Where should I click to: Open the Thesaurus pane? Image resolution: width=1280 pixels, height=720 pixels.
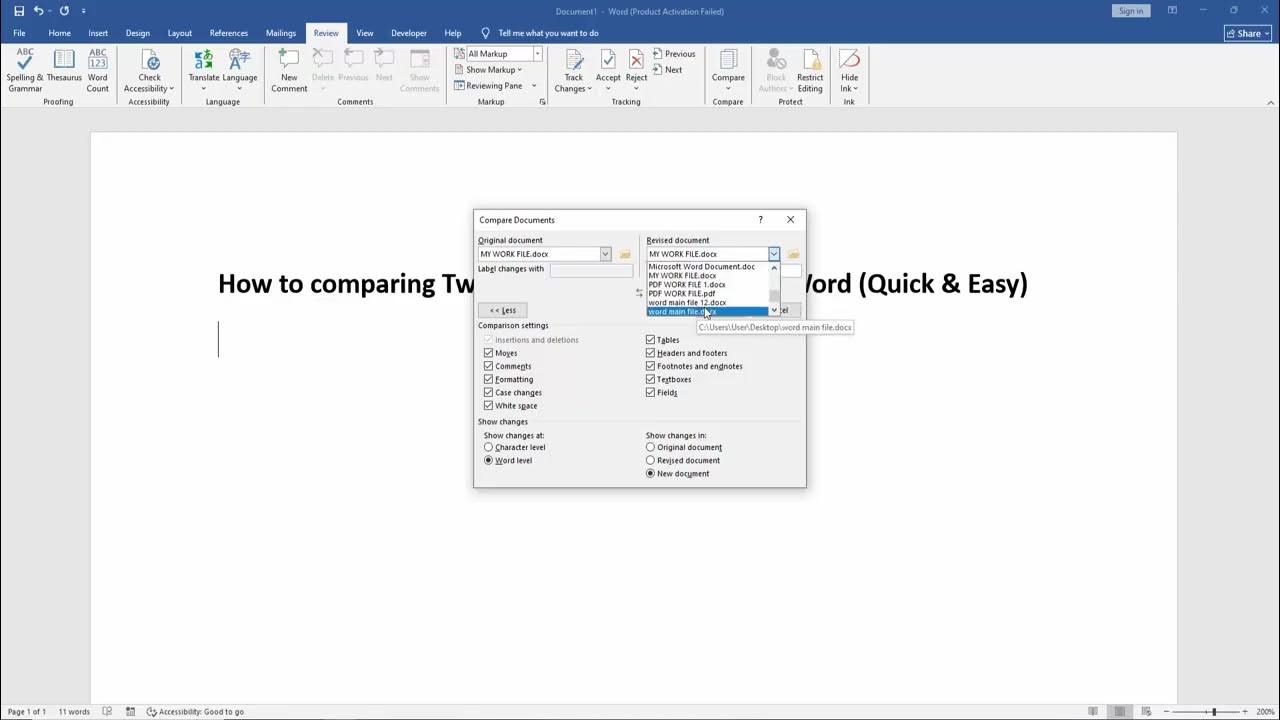click(63, 70)
